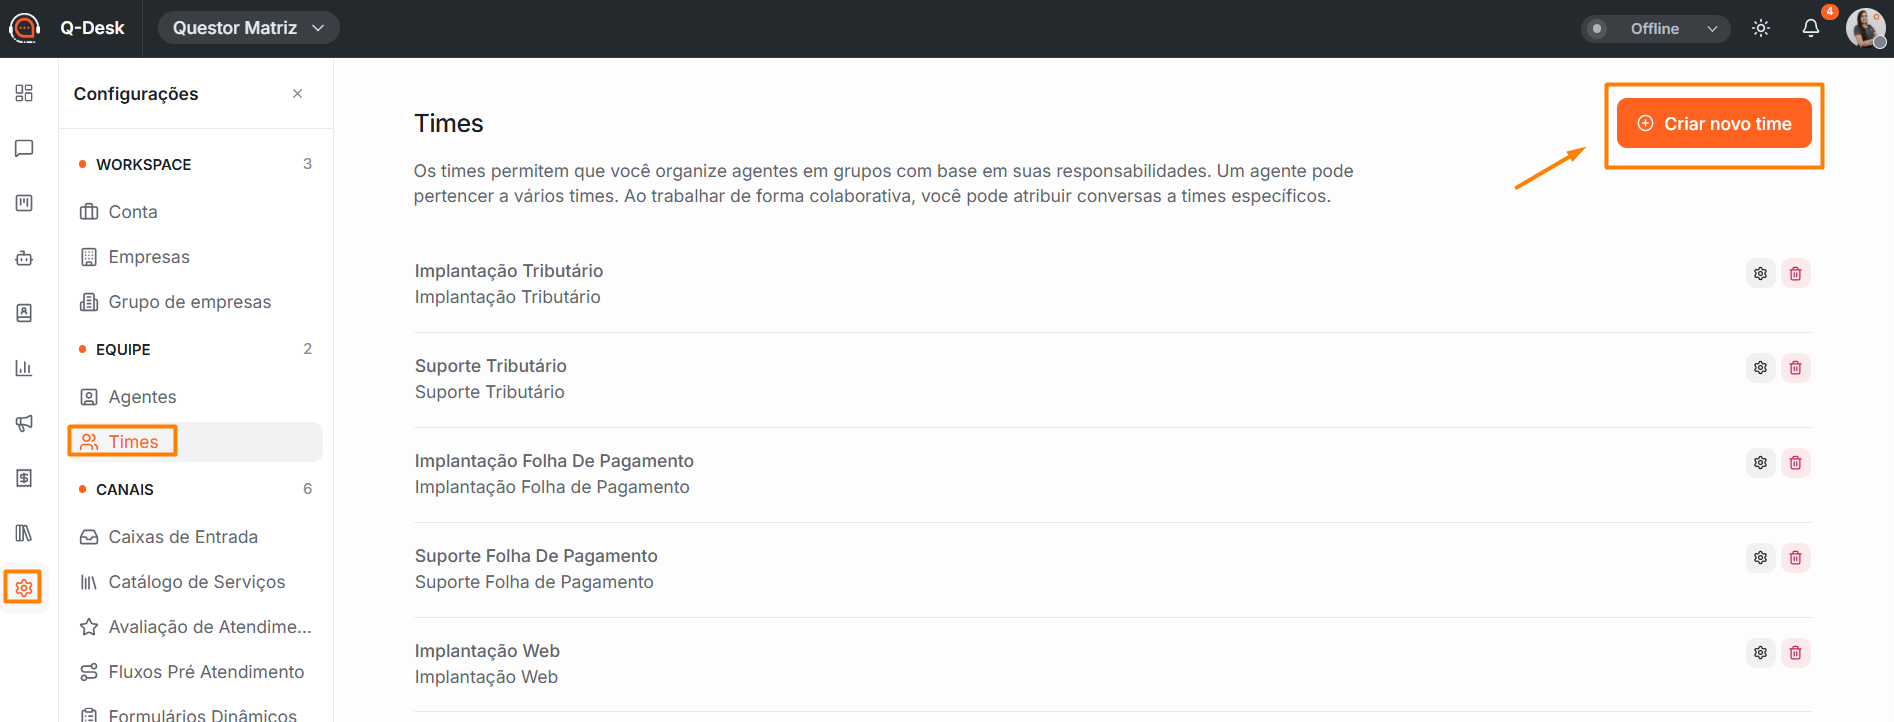Click the Criar novo time button
Image resolution: width=1894 pixels, height=722 pixels.
(x=1714, y=124)
